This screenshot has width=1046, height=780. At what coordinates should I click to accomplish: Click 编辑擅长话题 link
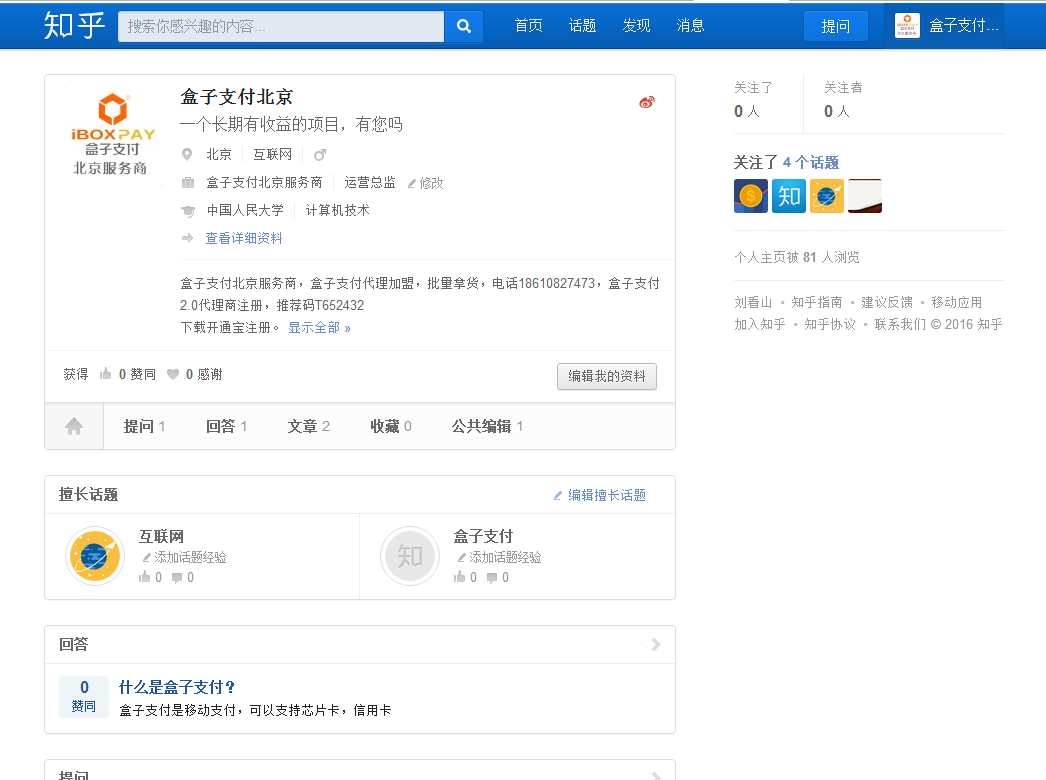600,495
